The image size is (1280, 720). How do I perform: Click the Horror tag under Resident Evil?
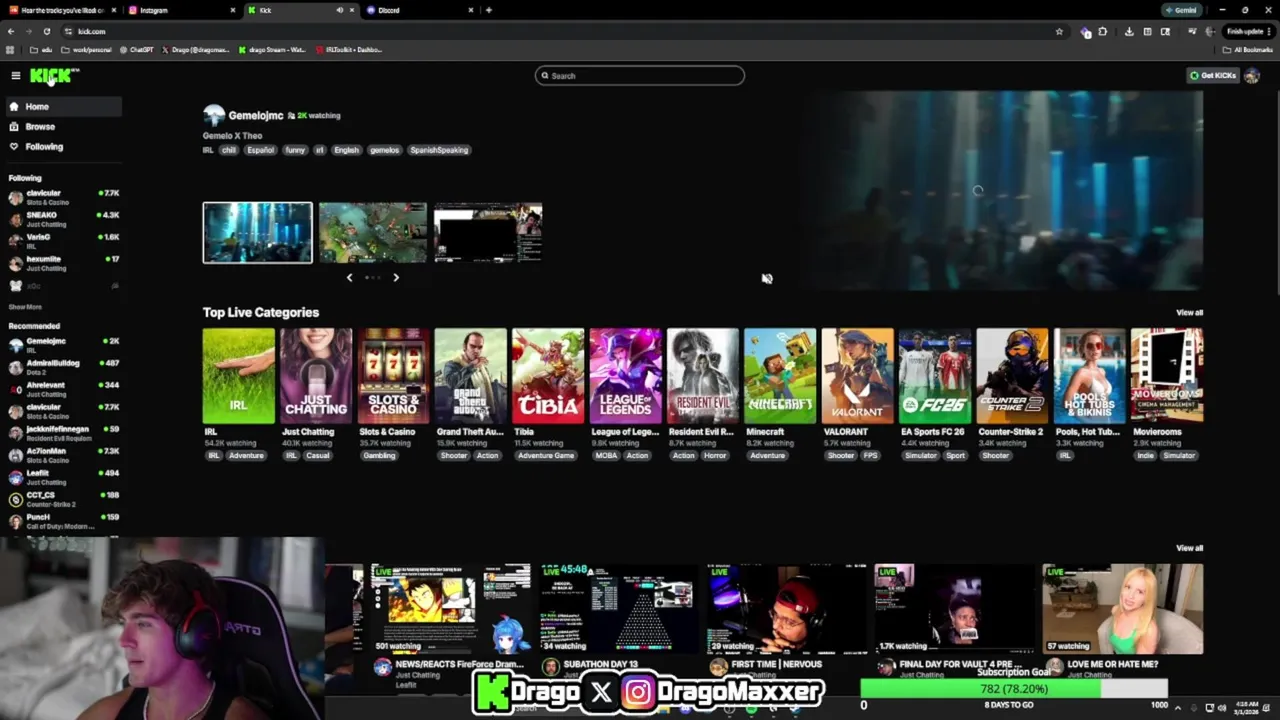click(715, 456)
